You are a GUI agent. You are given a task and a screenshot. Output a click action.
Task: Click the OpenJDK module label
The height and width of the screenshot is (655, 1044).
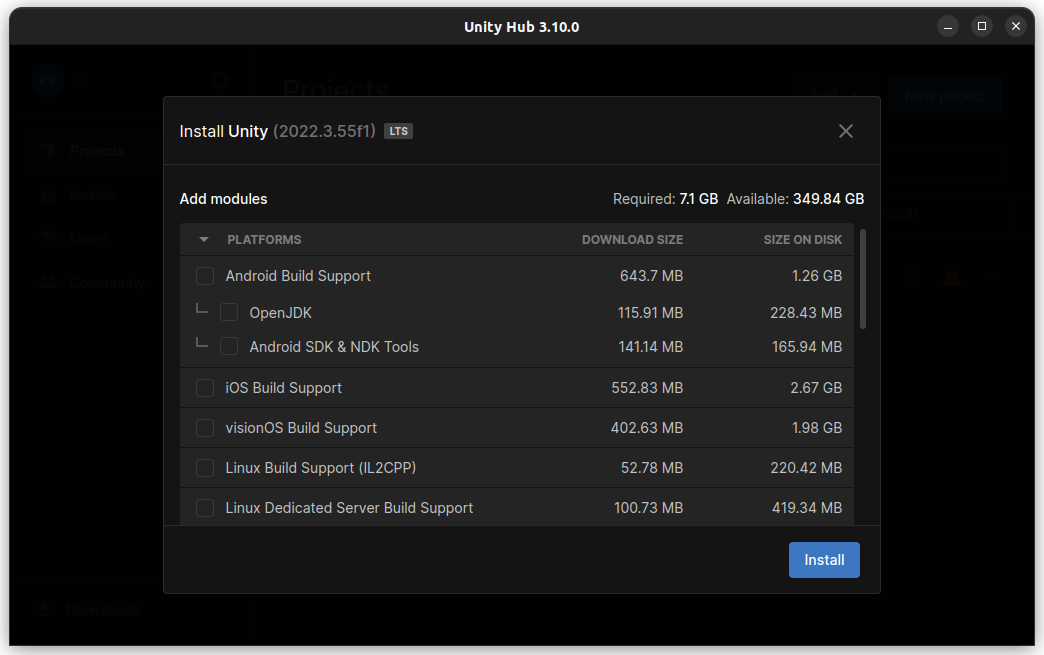tap(280, 313)
